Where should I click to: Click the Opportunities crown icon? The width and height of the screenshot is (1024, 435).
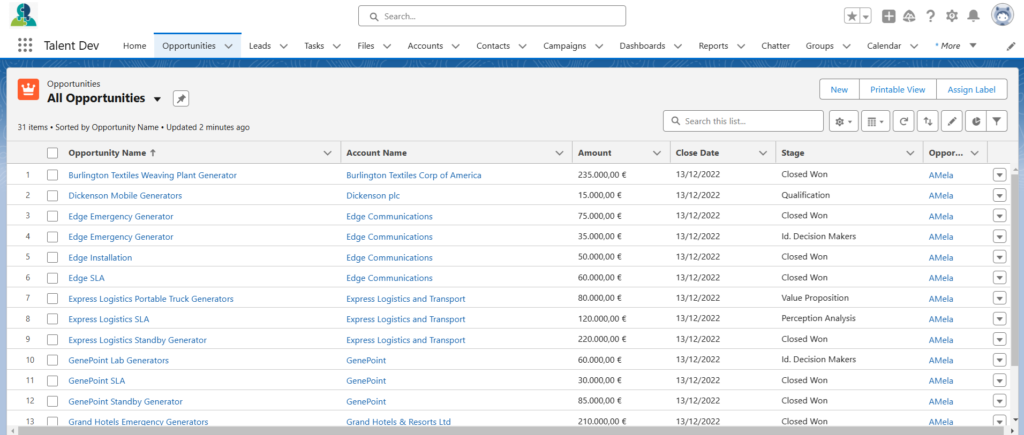tap(29, 89)
